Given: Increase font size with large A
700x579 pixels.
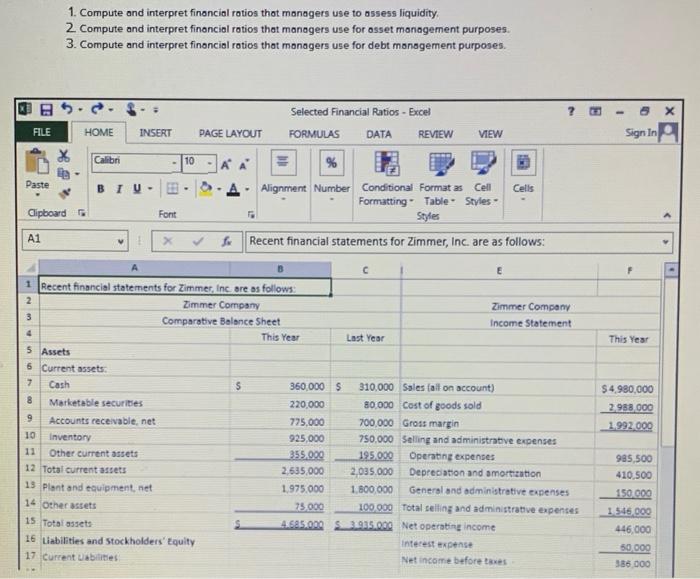Looking at the screenshot, I should 226,165.
